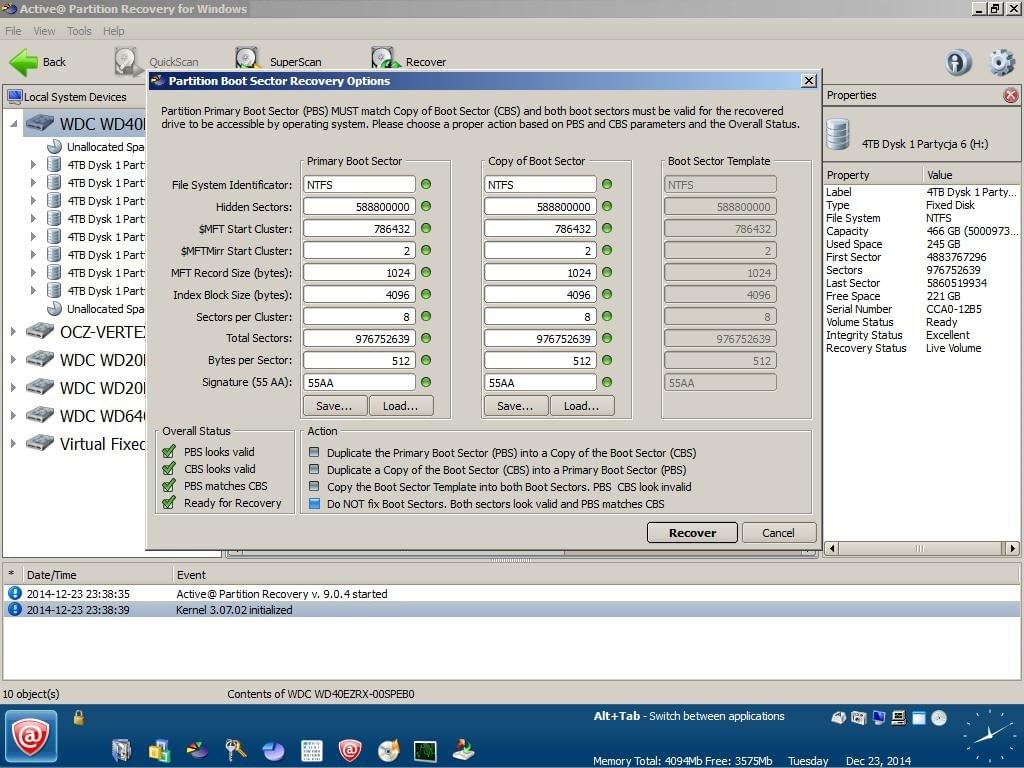
Task: Click the Properties scrollbar left arrow
Action: click(x=831, y=549)
